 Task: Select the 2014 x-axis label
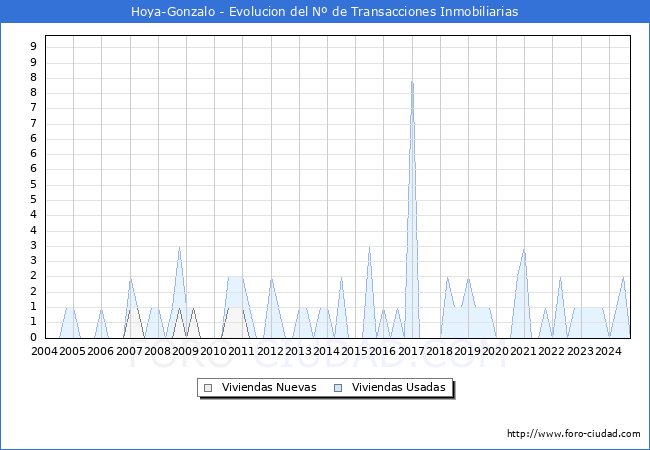pos(326,351)
